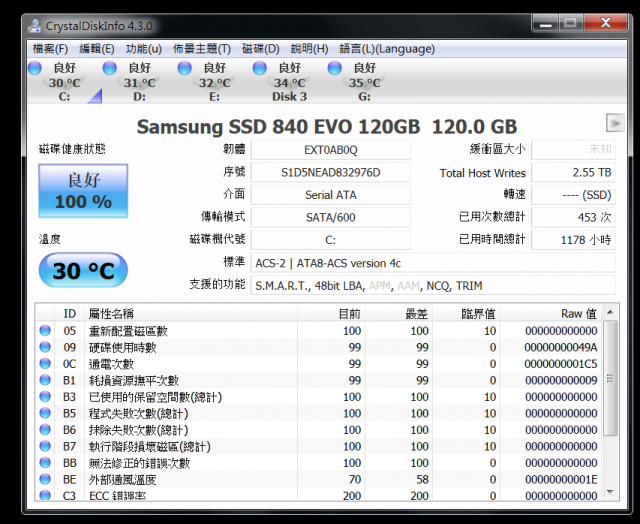The image size is (640, 524).
Task: Switch to the D: 31 °C disk
Action: (x=139, y=82)
